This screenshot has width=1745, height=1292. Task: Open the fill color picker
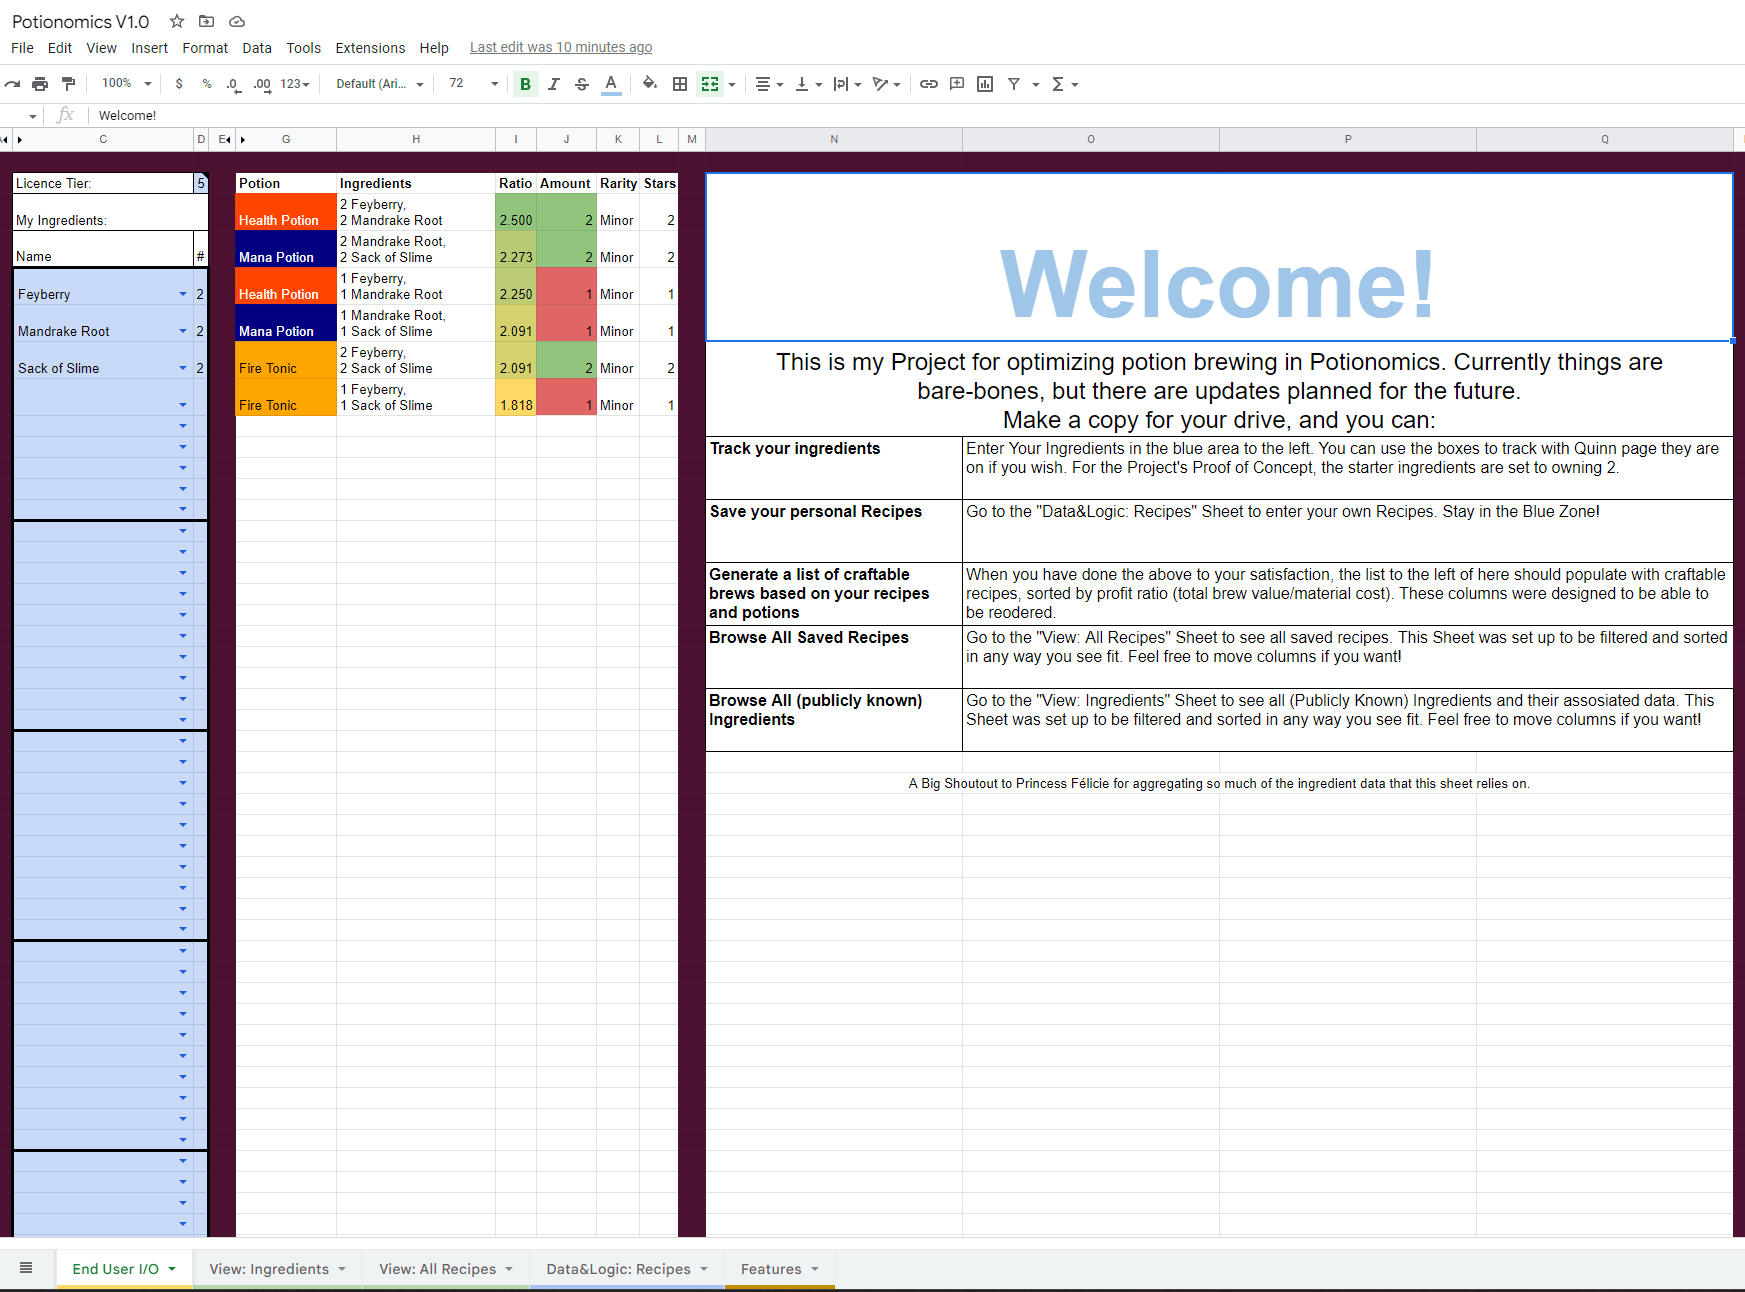(x=650, y=84)
